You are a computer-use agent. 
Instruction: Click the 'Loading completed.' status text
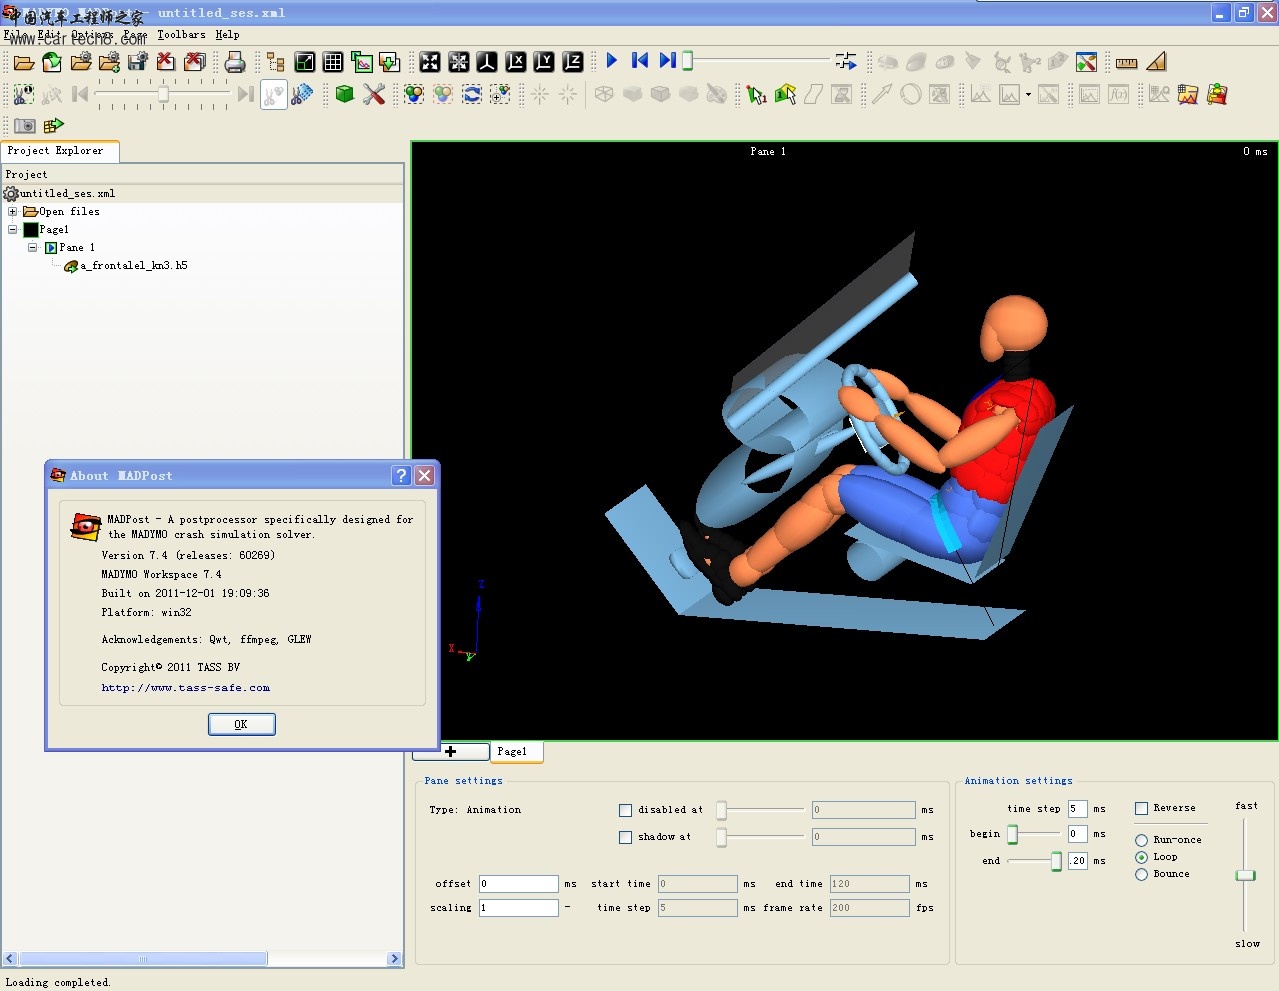[58, 982]
